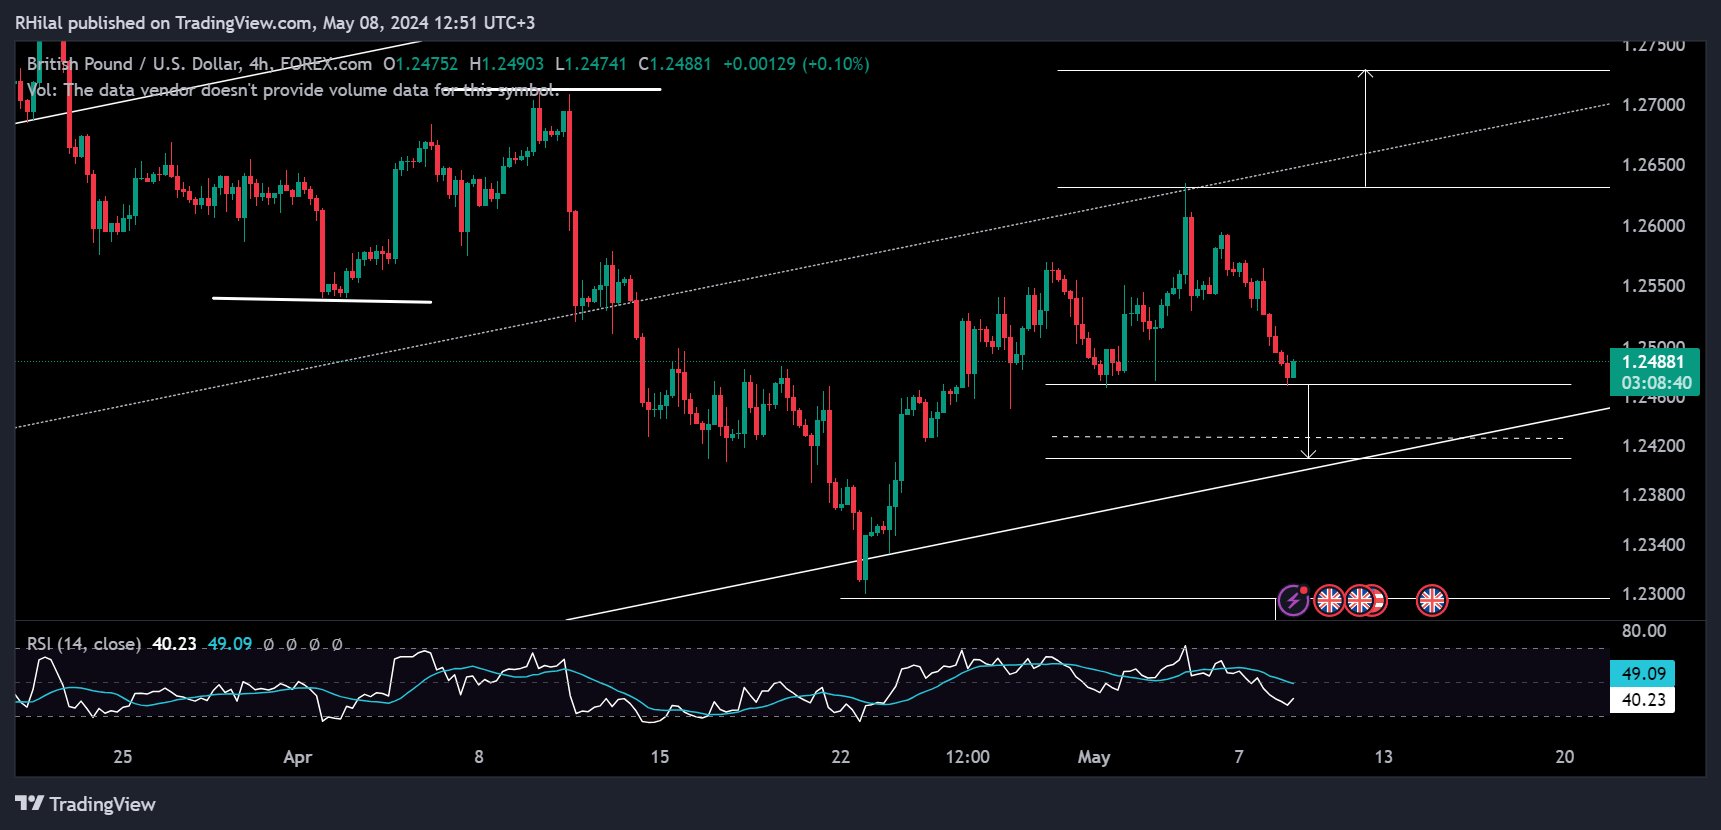
Task: Click the 80.00 RSI scale label
Action: point(1644,631)
